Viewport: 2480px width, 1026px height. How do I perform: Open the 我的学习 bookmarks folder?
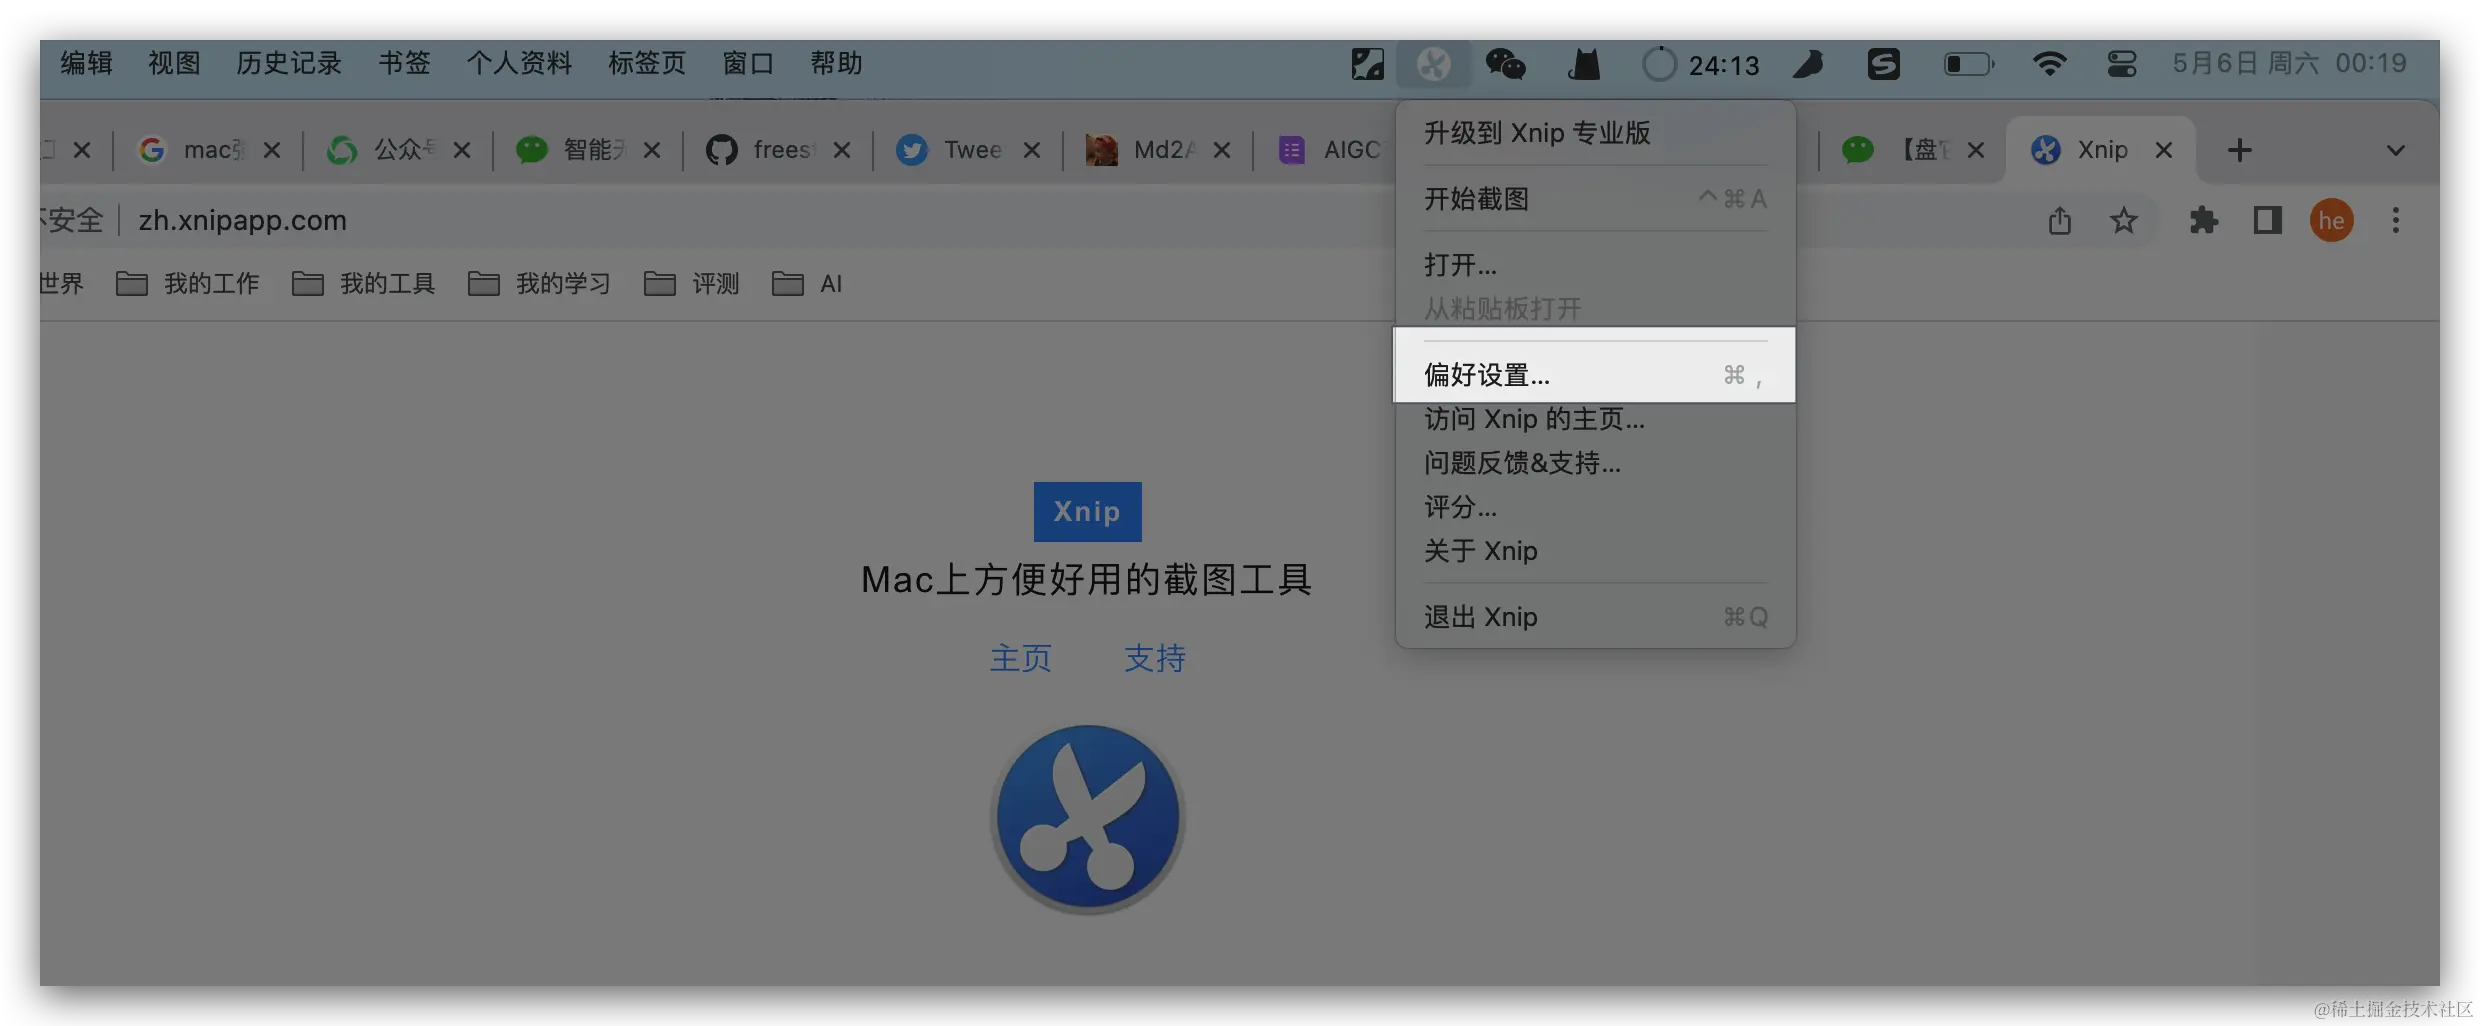click(x=540, y=284)
